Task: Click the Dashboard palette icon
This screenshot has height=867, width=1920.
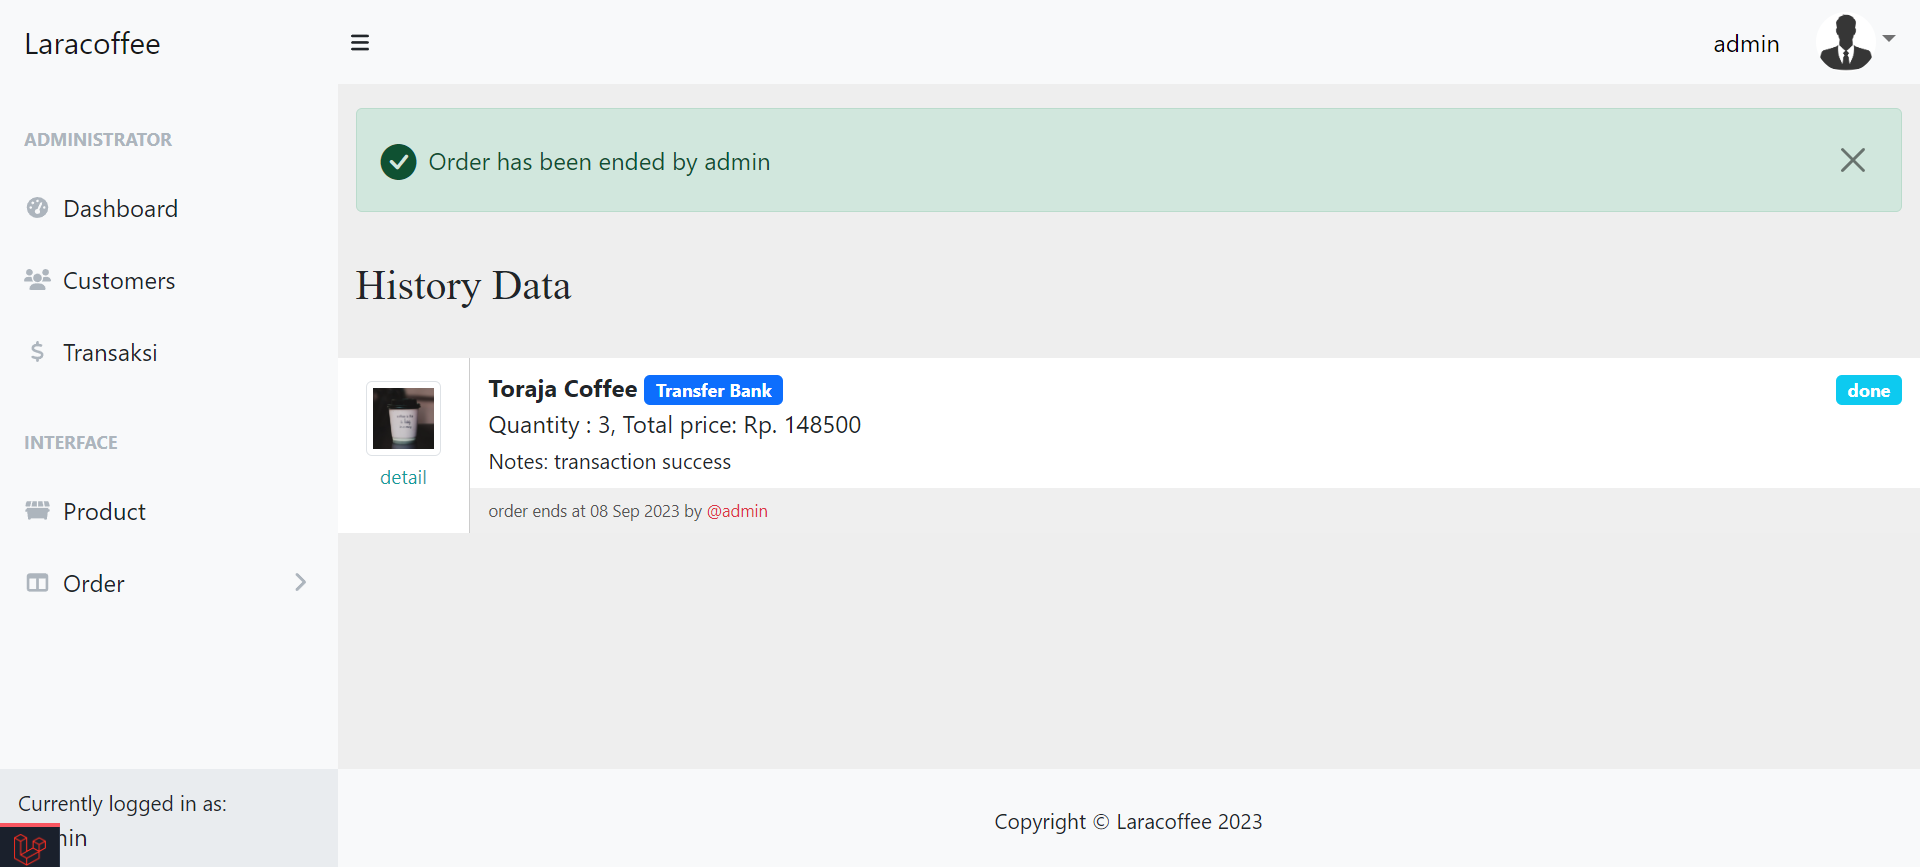Action: (38, 208)
